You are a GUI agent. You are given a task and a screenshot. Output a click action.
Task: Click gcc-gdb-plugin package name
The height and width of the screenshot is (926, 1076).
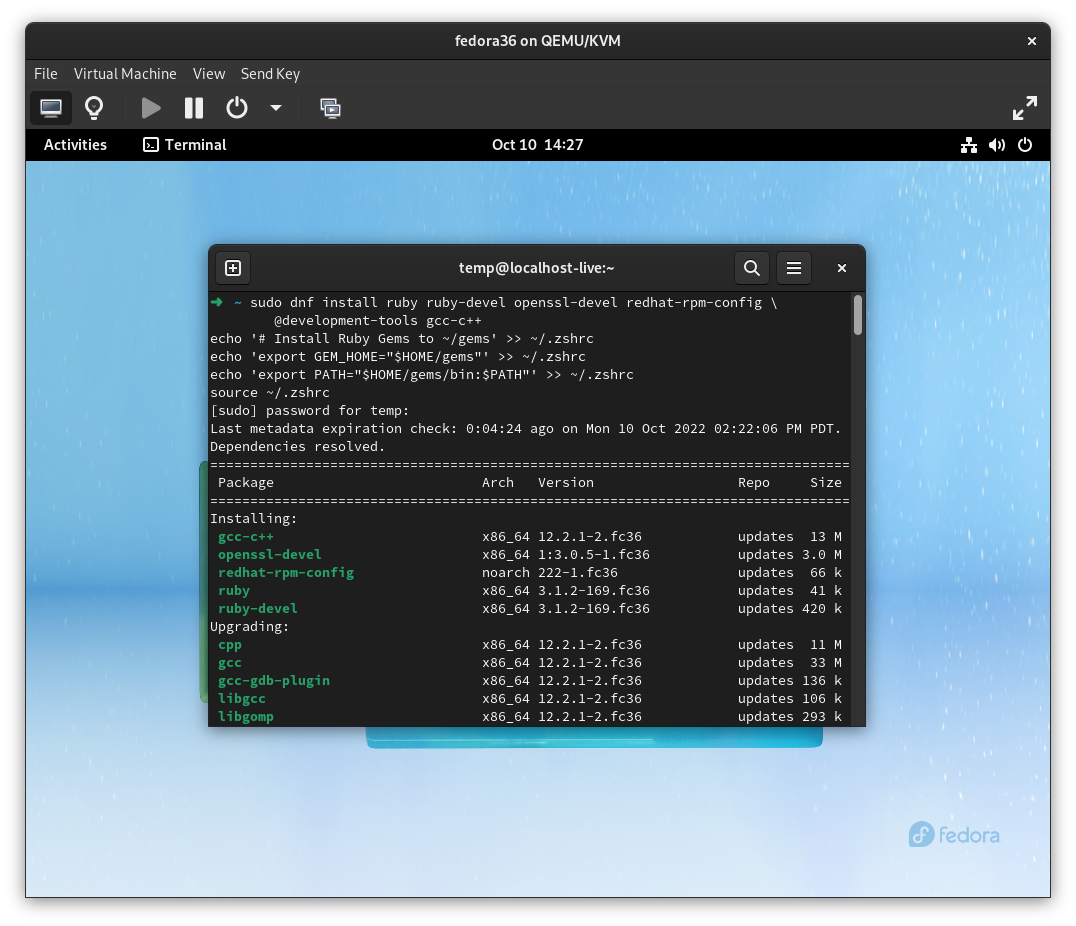(x=274, y=680)
